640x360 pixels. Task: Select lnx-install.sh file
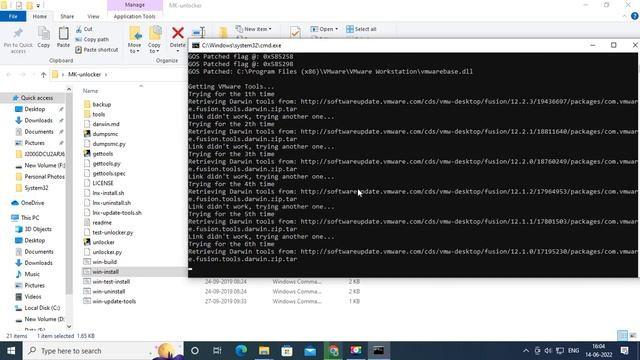[x=108, y=193]
